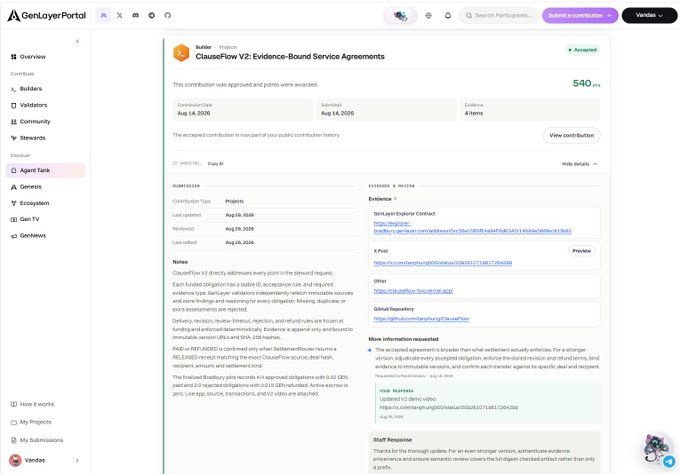This screenshot has height=474, width=680.
Task: Open the GitHub icon in header
Action: tap(167, 16)
